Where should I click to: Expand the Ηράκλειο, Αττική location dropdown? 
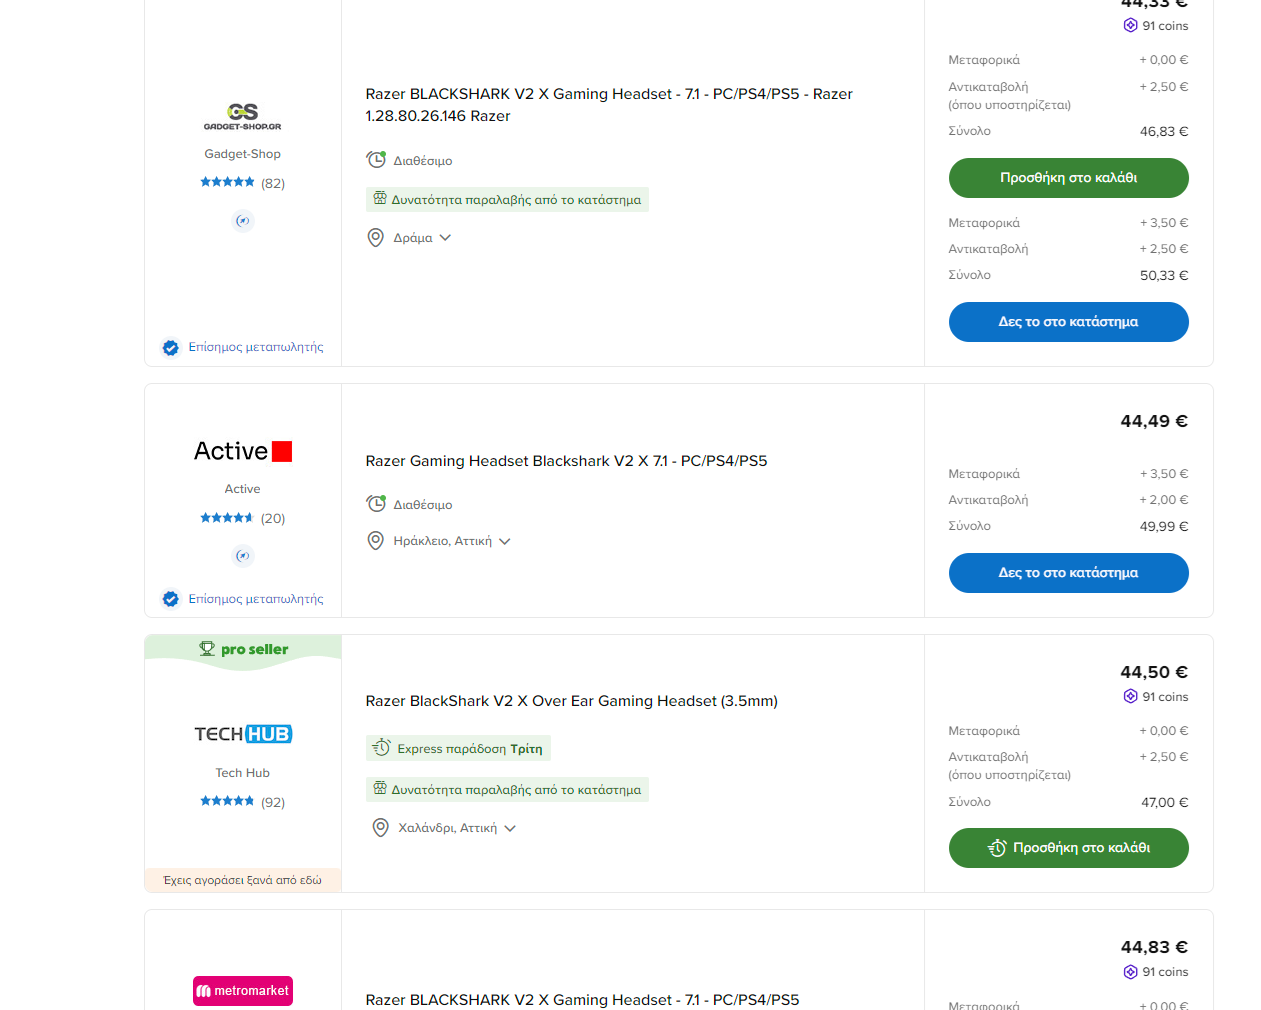pyautogui.click(x=505, y=541)
